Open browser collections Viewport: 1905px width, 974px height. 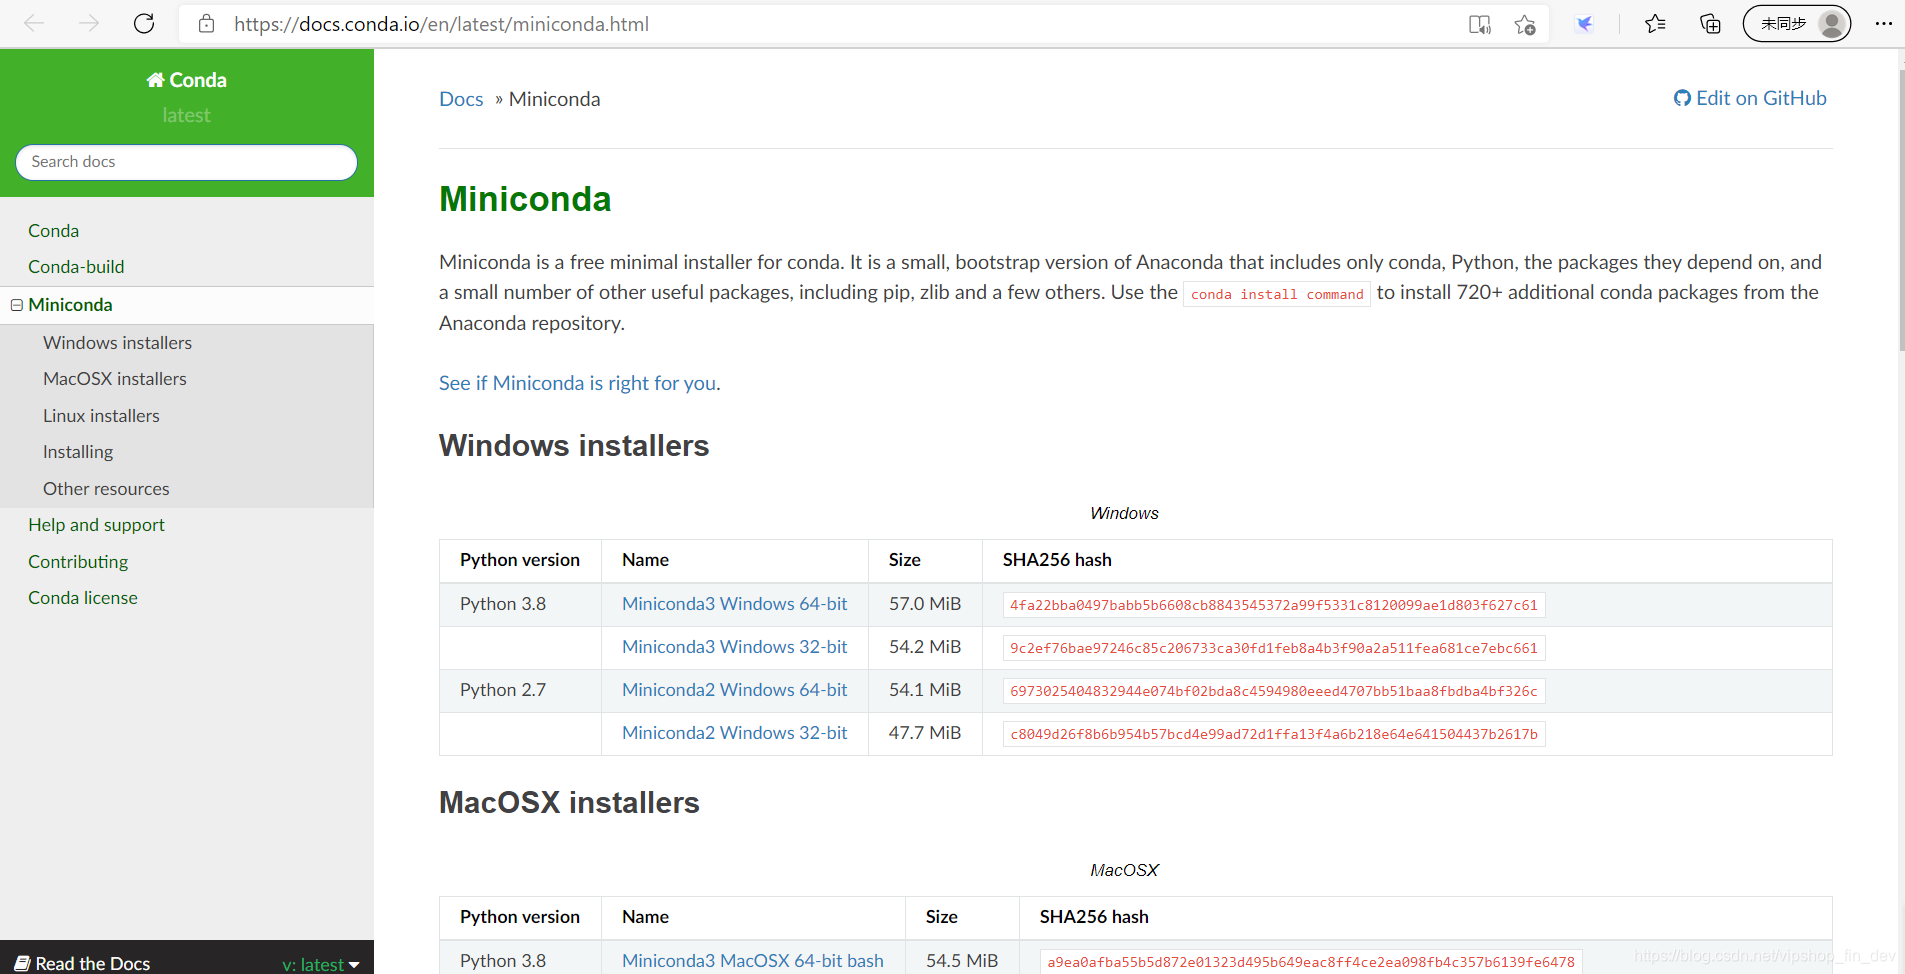[1710, 24]
